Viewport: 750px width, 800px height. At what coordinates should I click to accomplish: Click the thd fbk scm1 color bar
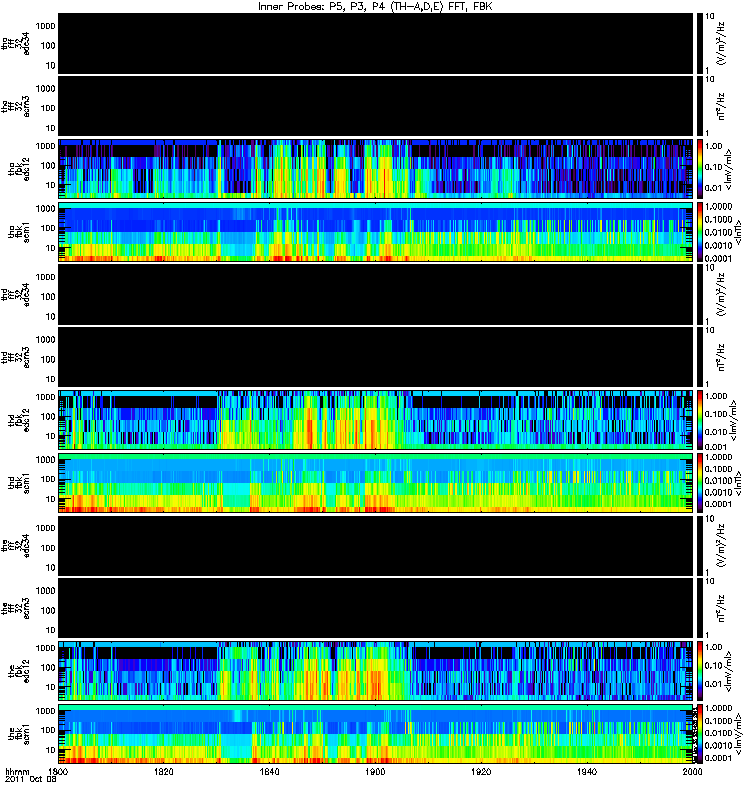click(x=699, y=483)
